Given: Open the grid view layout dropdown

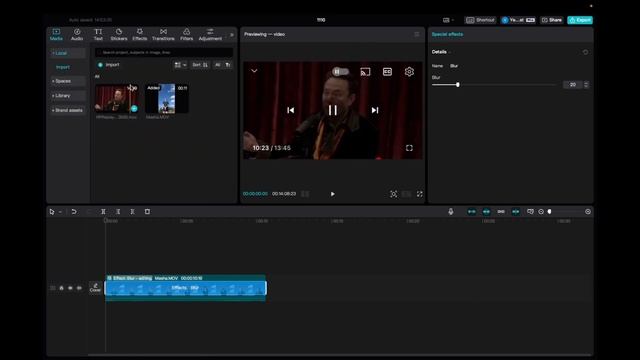Looking at the screenshot, I should tap(180, 65).
